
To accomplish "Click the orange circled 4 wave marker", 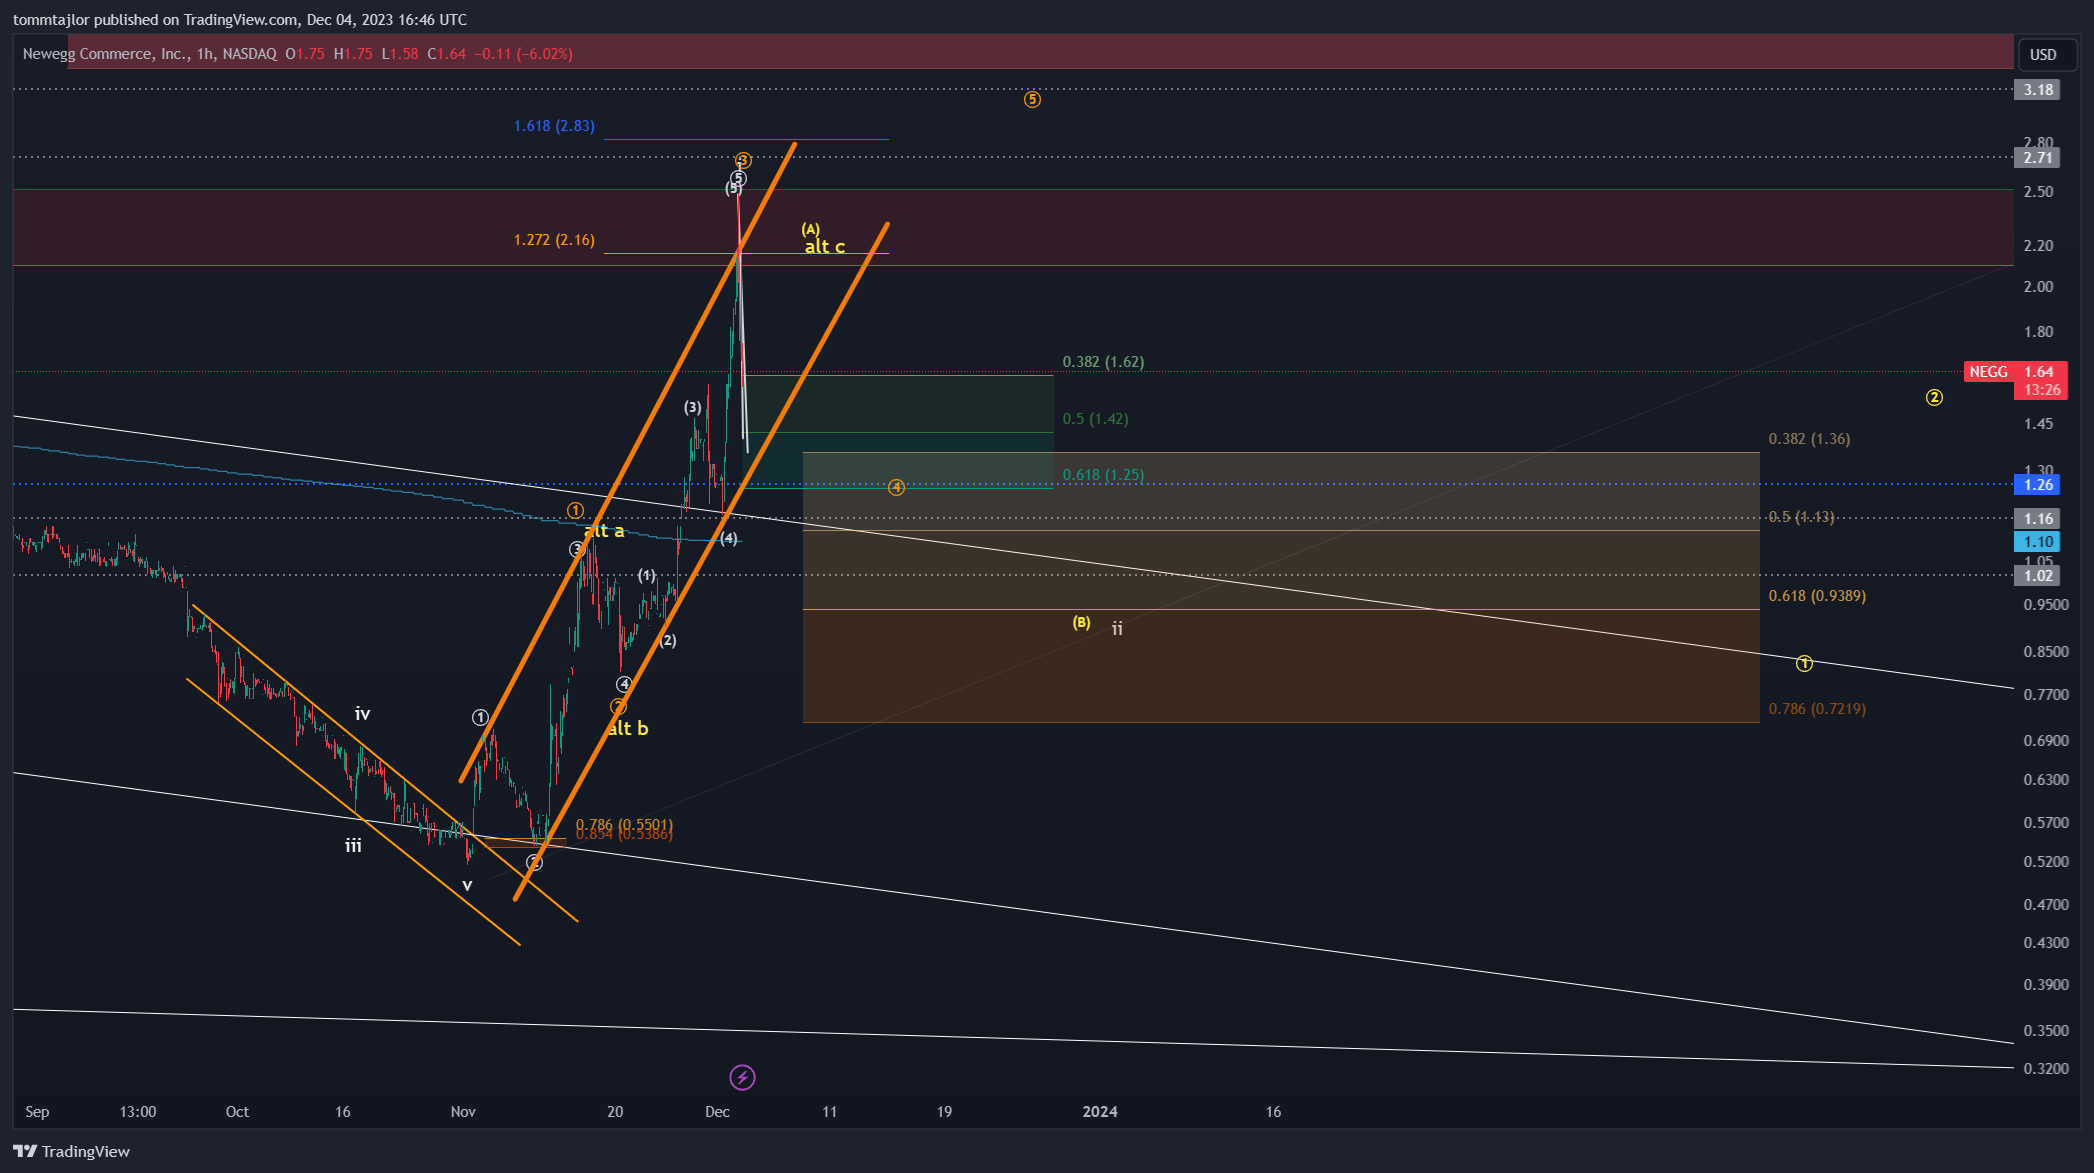I will tap(896, 487).
